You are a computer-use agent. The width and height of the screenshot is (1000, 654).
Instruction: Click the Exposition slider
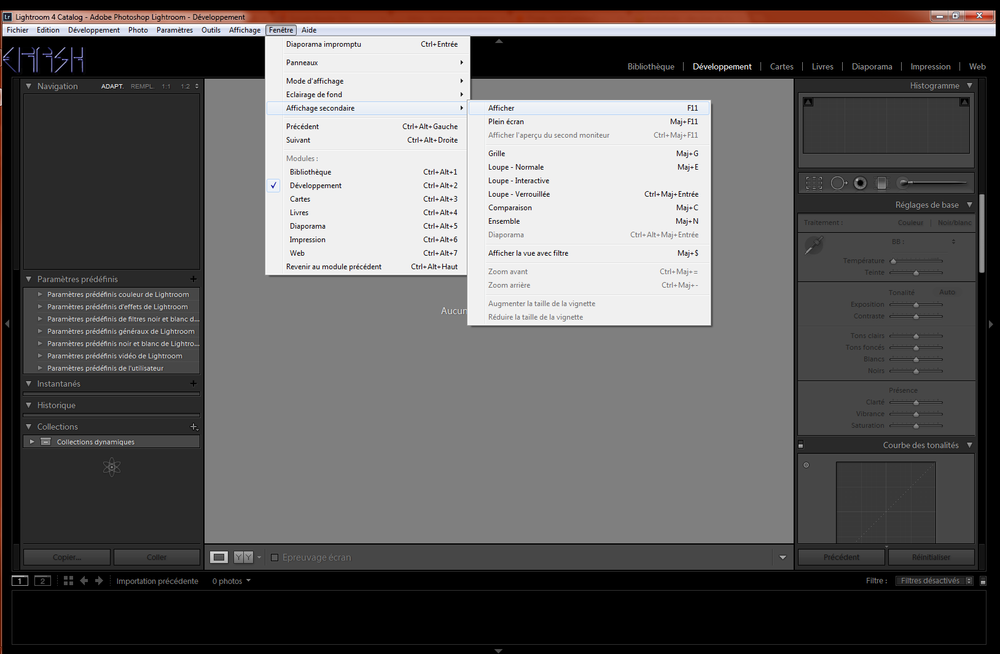pyautogui.click(x=916, y=304)
